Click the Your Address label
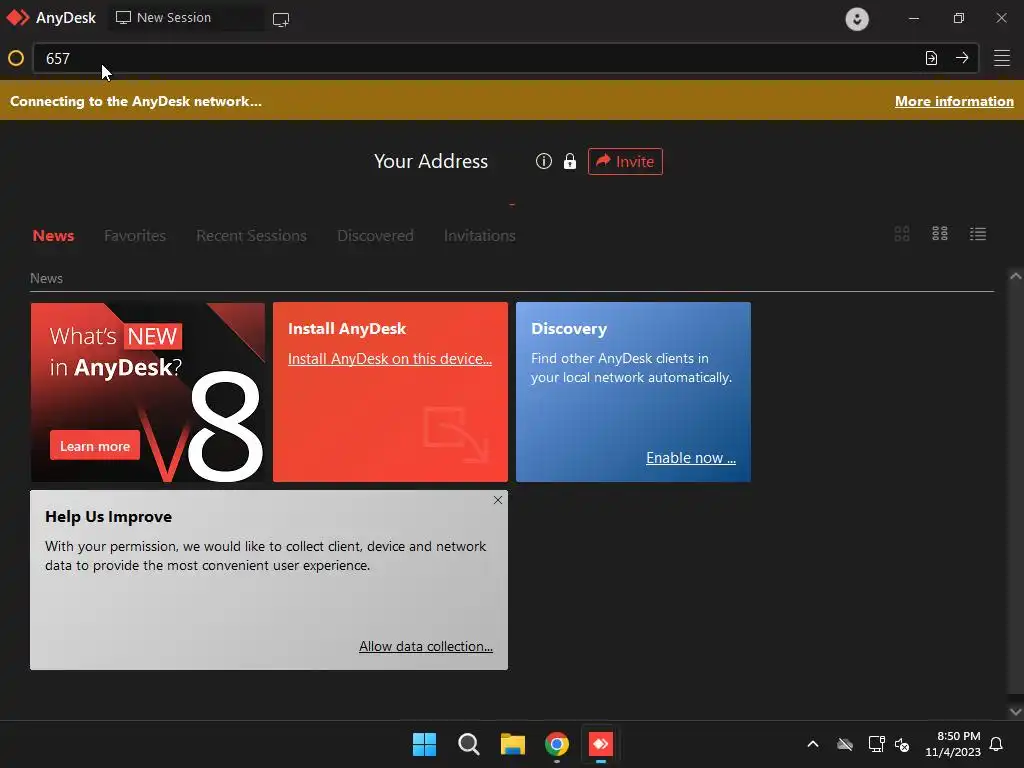The width and height of the screenshot is (1024, 768). (x=431, y=161)
